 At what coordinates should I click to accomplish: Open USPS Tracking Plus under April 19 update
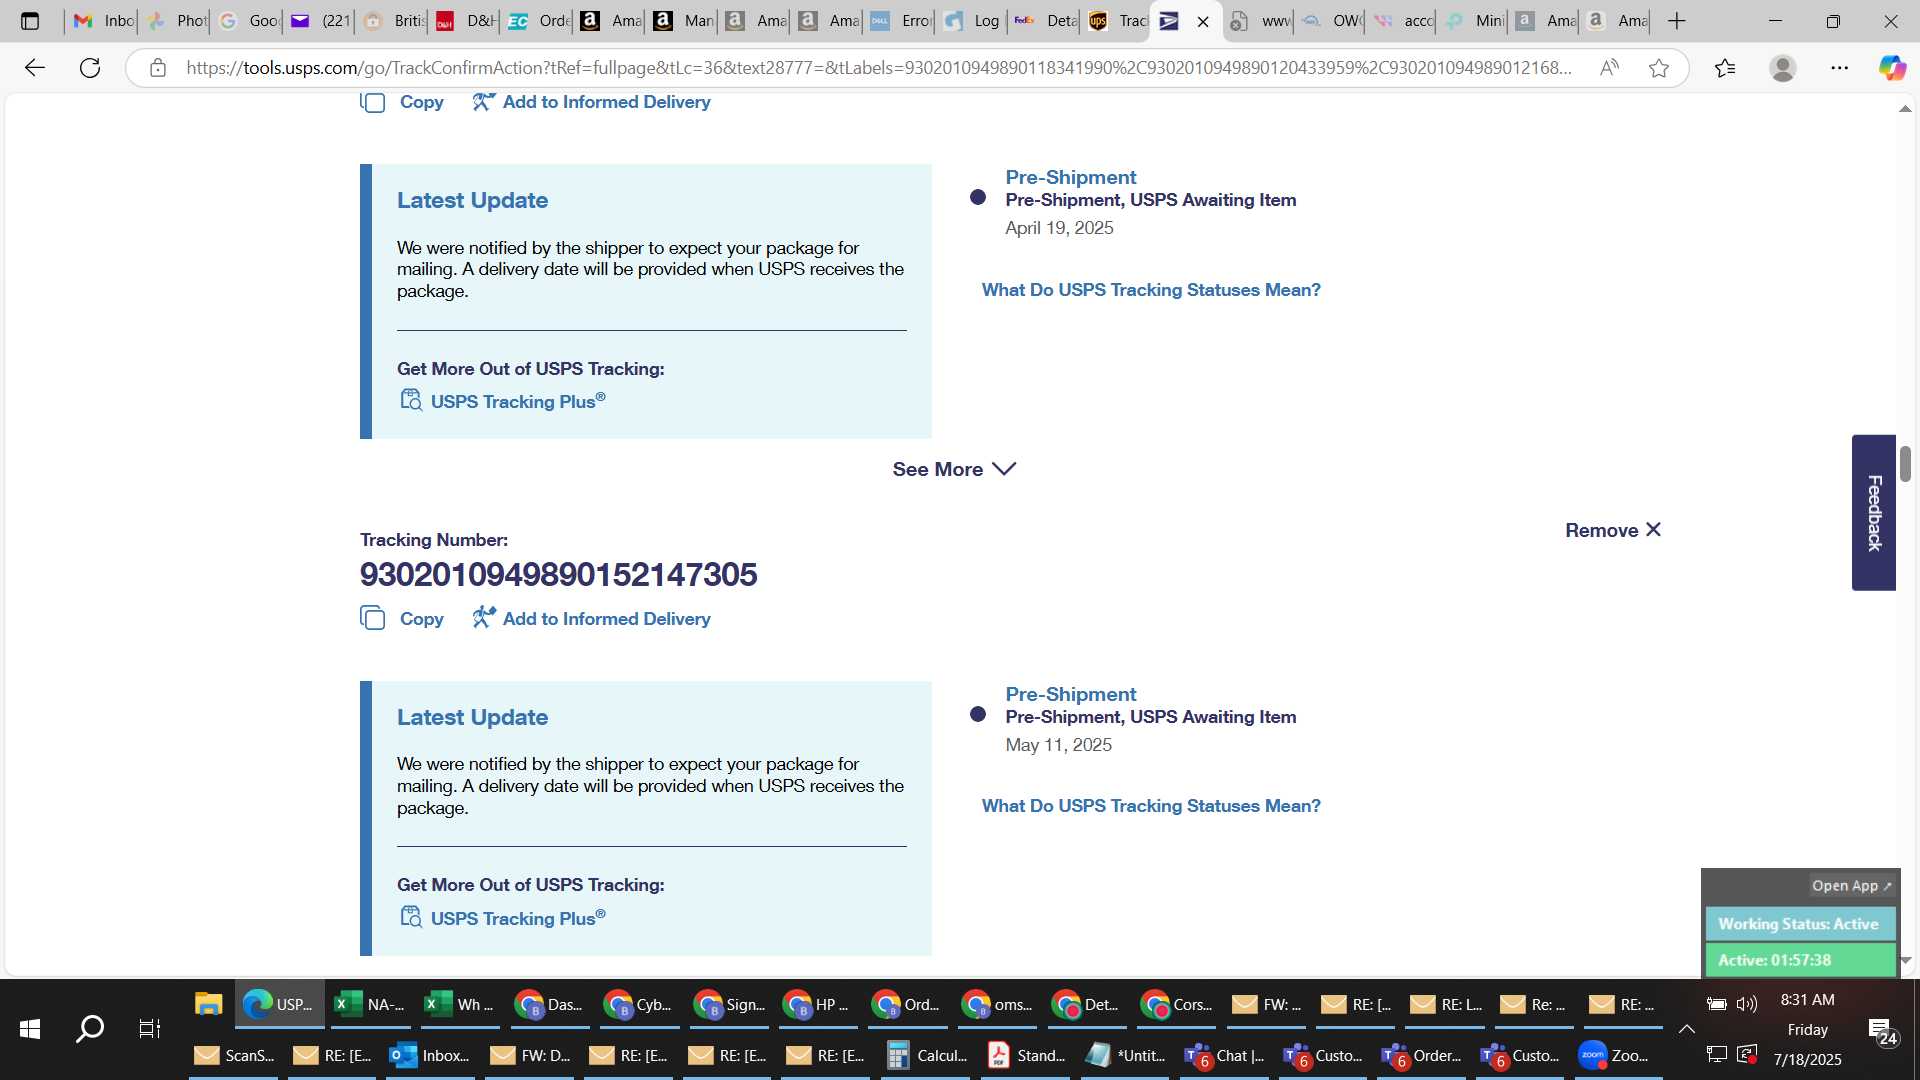point(502,401)
